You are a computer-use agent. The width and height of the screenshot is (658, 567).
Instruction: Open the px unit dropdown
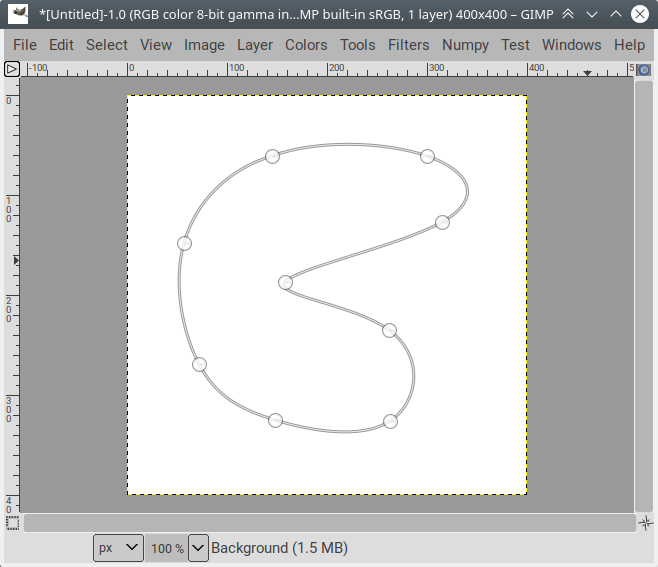coord(118,548)
